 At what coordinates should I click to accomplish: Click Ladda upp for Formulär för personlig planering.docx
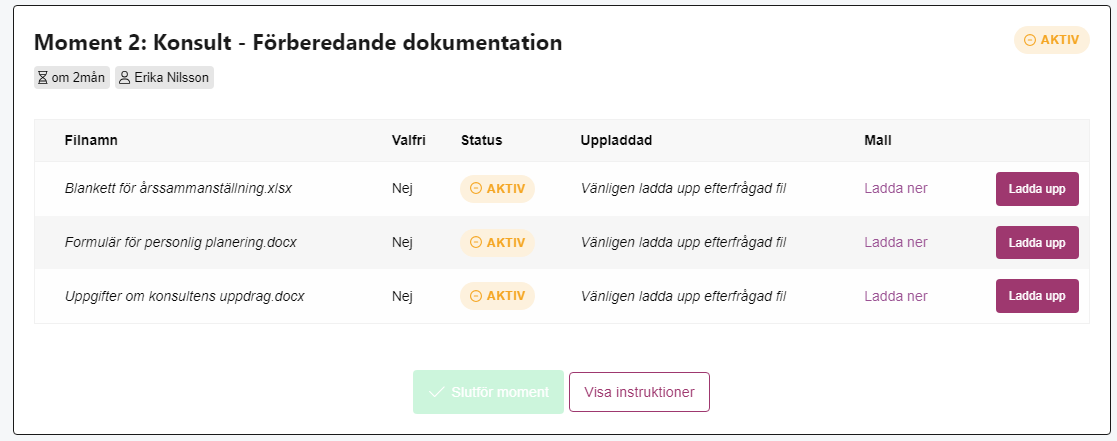point(1037,242)
